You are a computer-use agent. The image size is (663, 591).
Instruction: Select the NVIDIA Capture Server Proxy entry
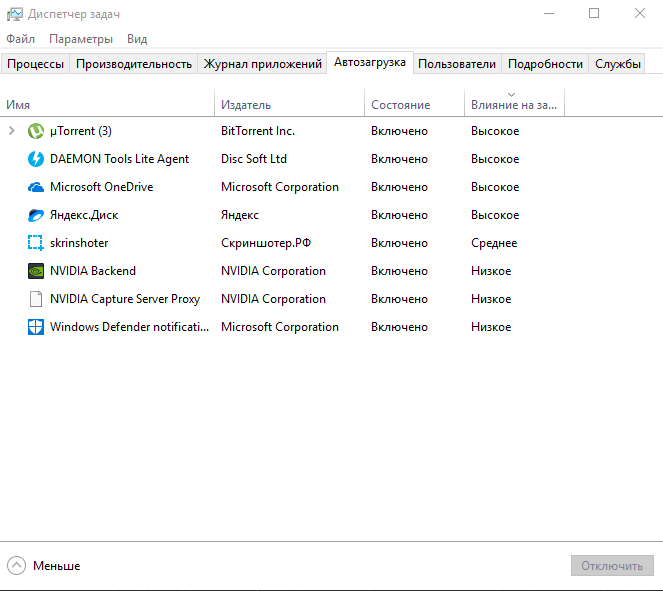[x=125, y=299]
